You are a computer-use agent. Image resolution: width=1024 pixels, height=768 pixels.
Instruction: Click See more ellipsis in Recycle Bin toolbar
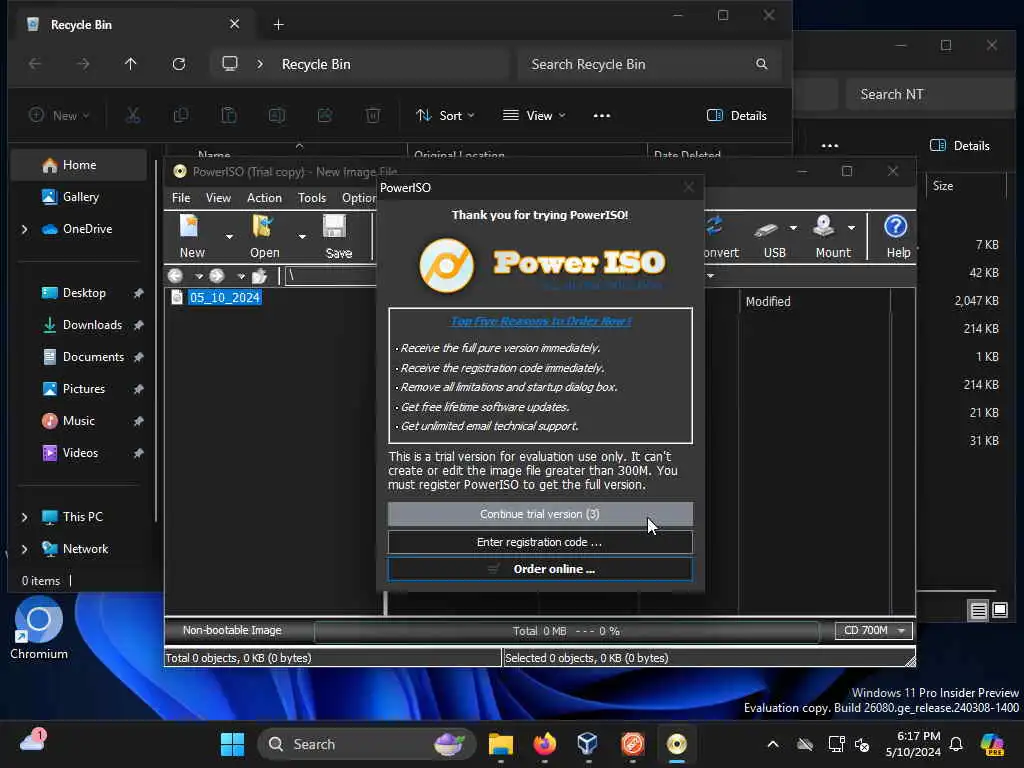[x=601, y=116]
